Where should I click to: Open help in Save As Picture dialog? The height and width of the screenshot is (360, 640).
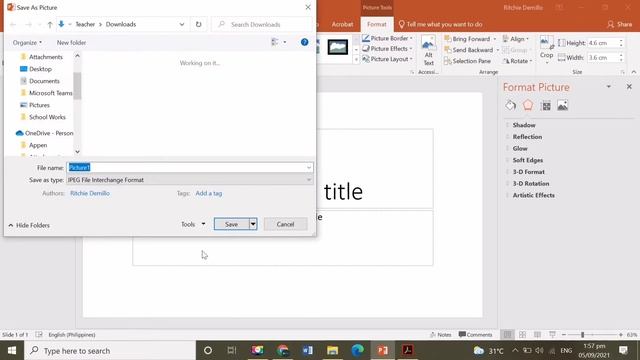(x=304, y=42)
